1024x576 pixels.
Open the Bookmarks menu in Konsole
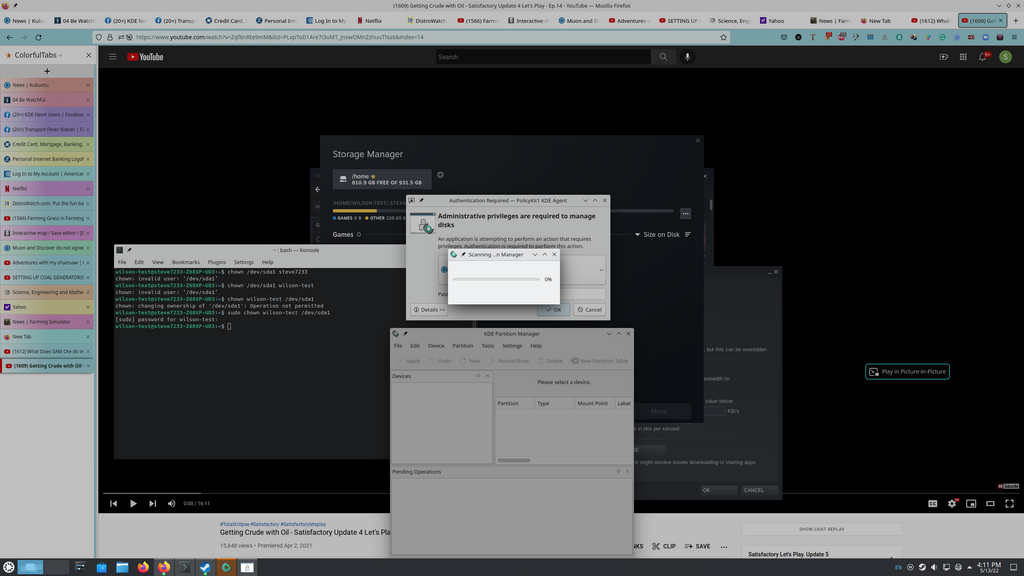(x=185, y=262)
